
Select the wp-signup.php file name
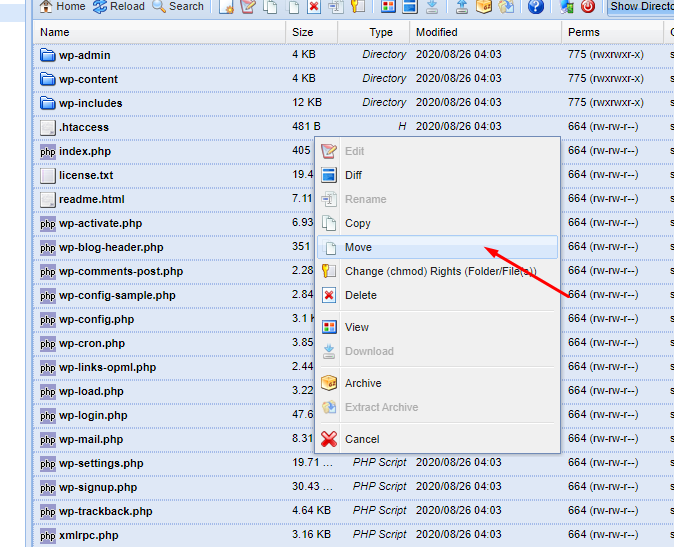coord(98,488)
